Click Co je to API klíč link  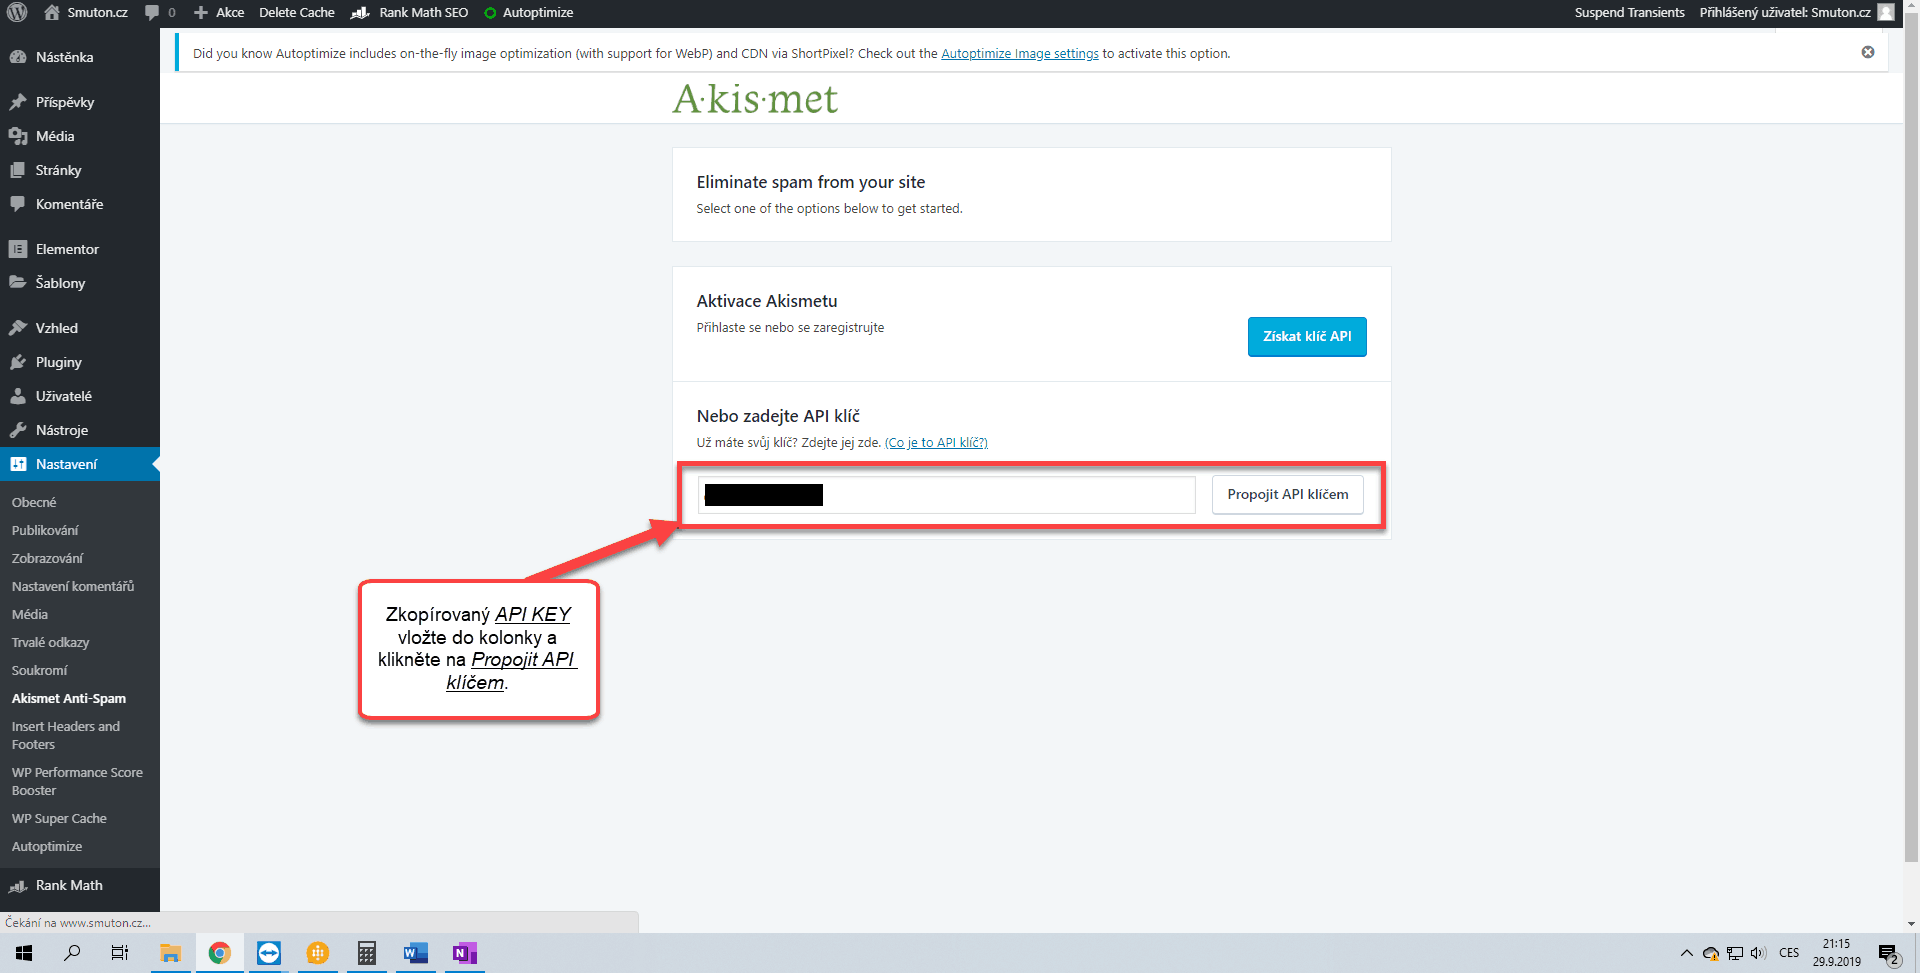pos(936,443)
